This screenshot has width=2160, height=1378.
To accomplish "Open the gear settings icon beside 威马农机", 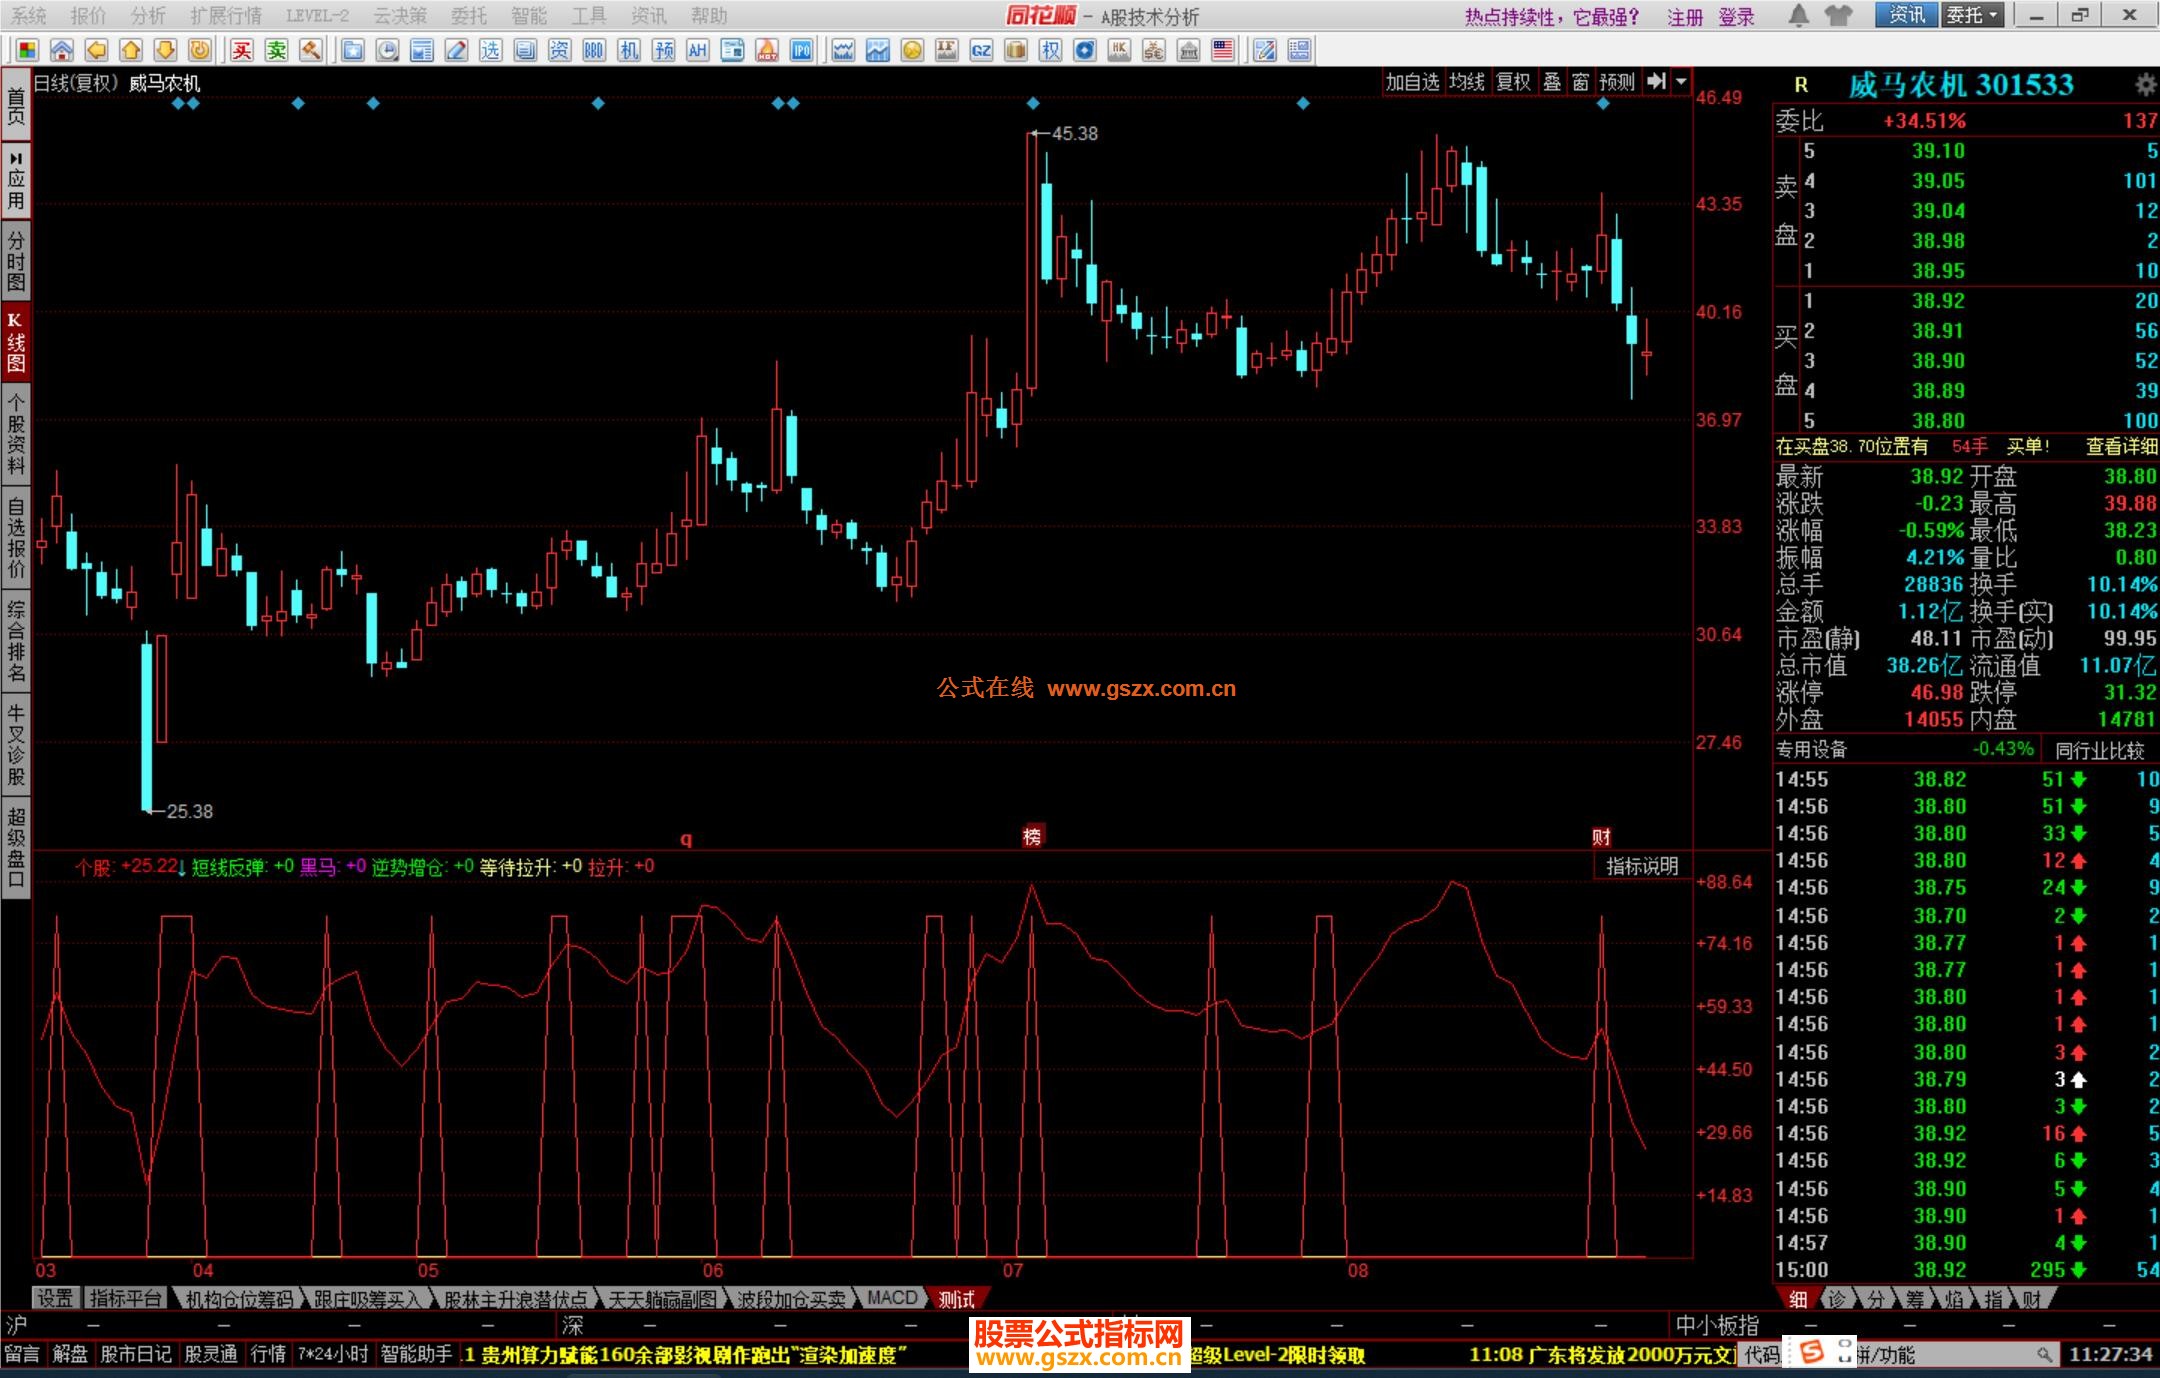I will pyautogui.click(x=2145, y=85).
